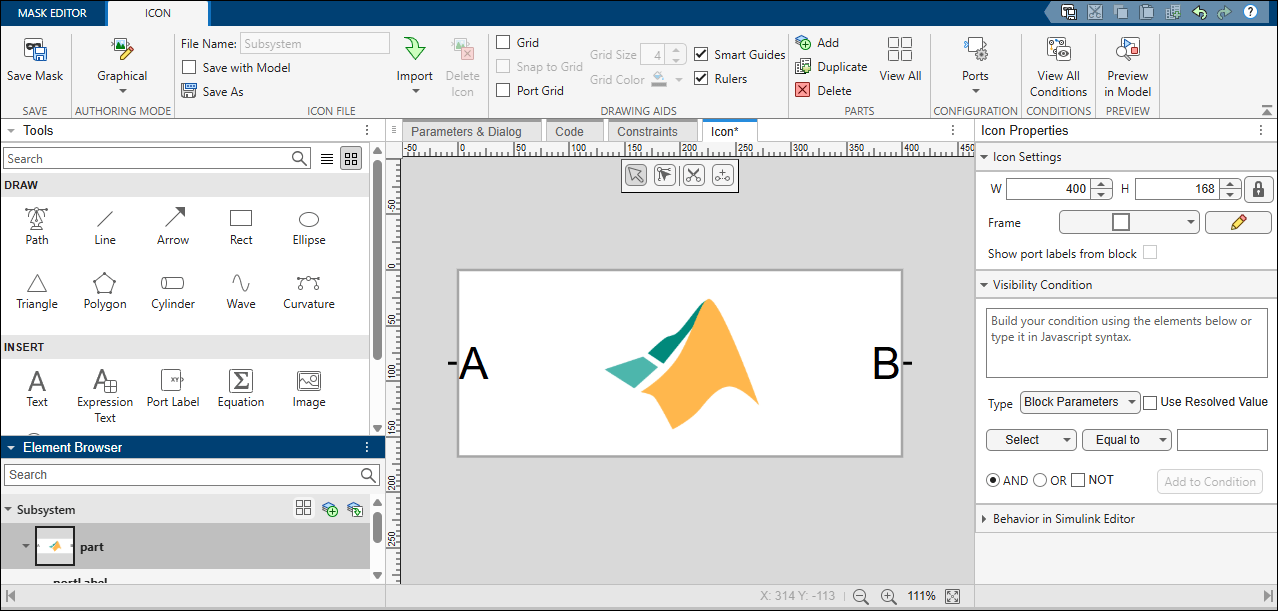Open the Select parameter dropdown

coord(1031,440)
